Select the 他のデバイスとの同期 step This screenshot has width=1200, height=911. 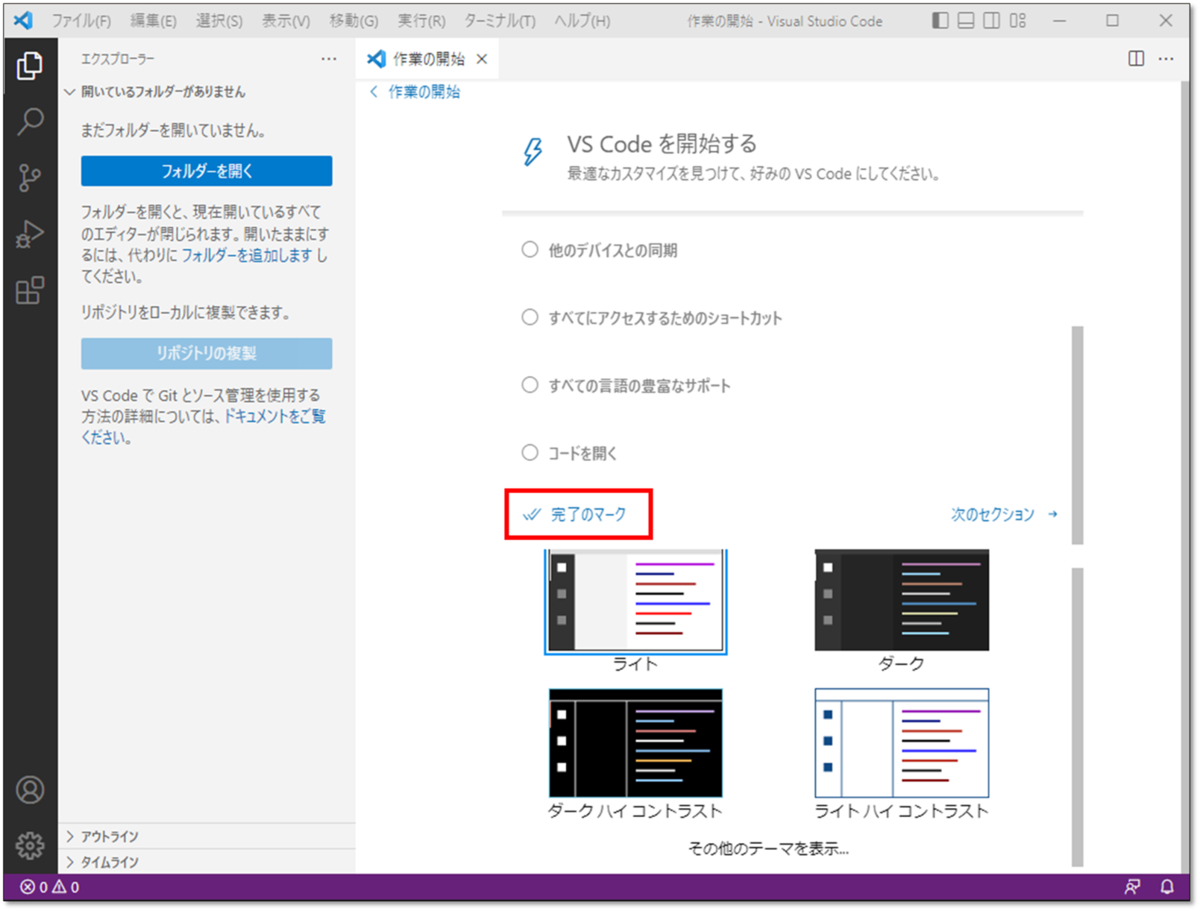pos(600,251)
